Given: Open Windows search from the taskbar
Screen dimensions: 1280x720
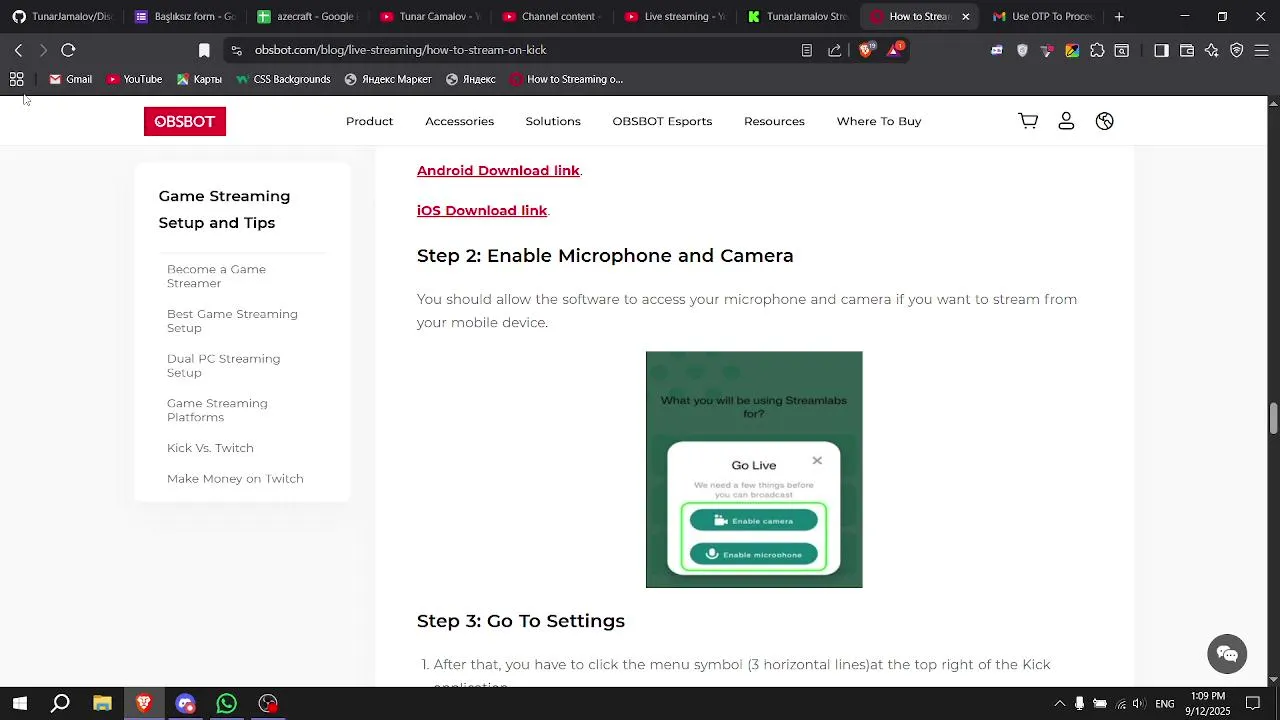Looking at the screenshot, I should pos(61,704).
